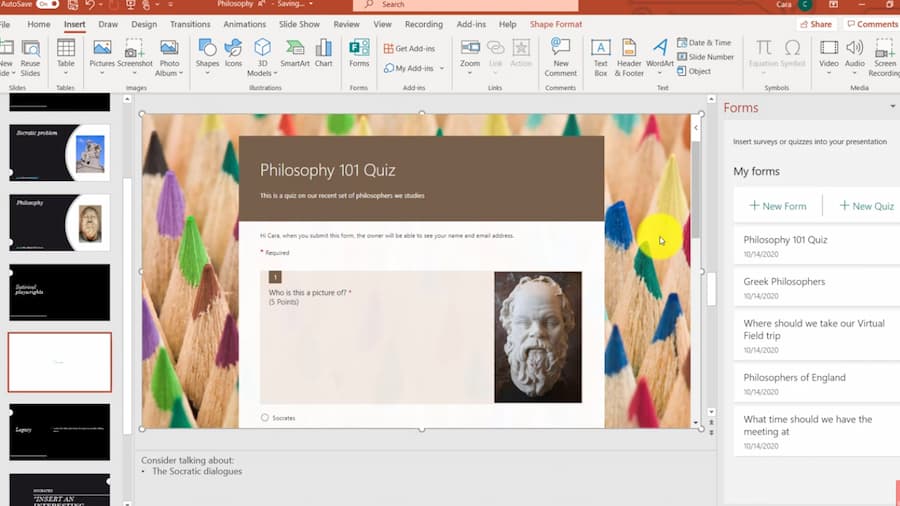Open the Slide Show tab
Viewport: 900px width, 506px height.
[x=300, y=24]
